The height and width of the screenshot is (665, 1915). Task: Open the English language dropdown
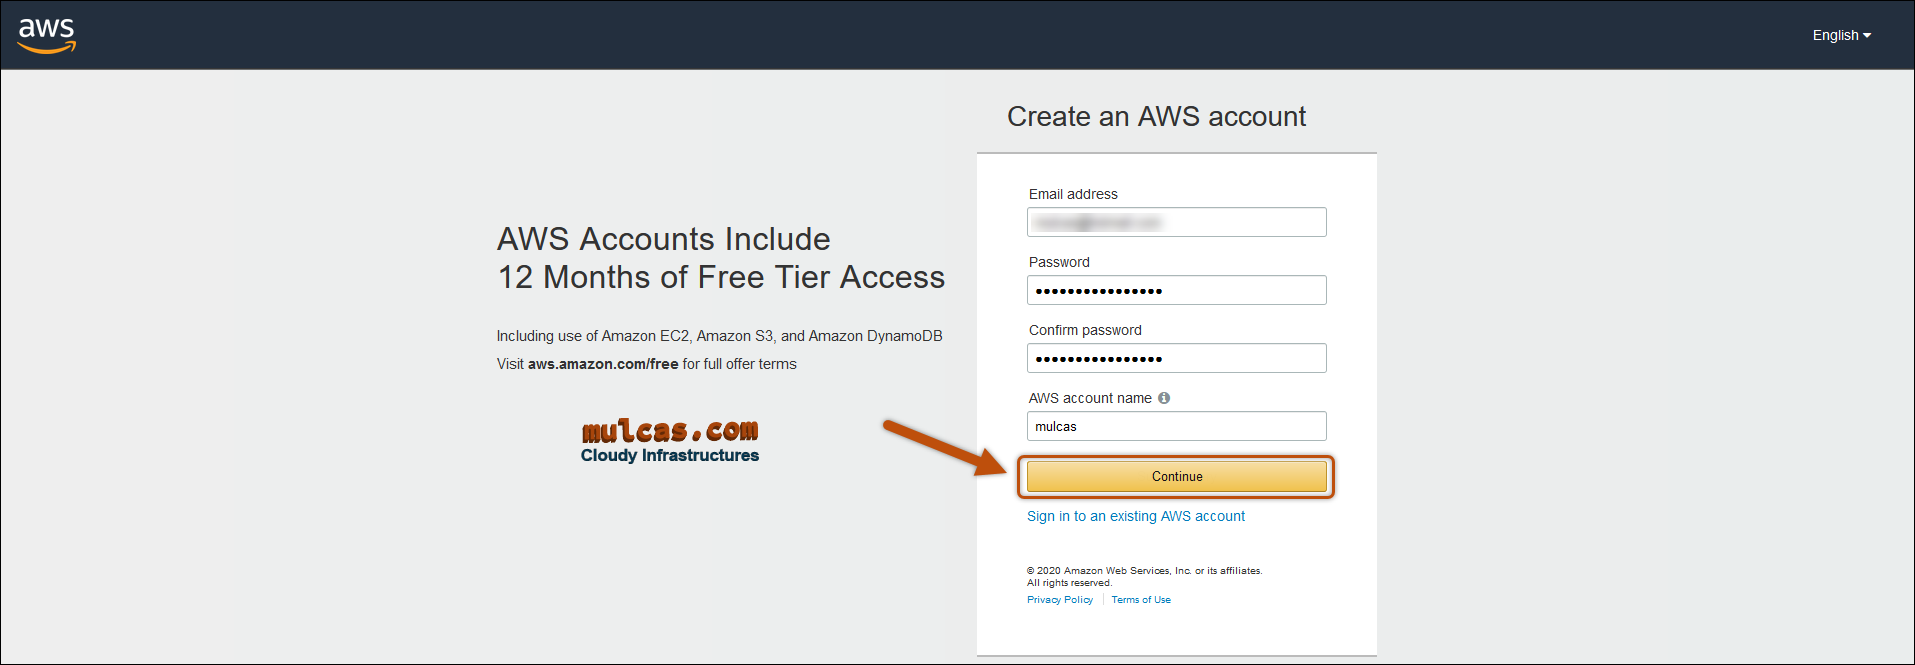pos(1841,35)
